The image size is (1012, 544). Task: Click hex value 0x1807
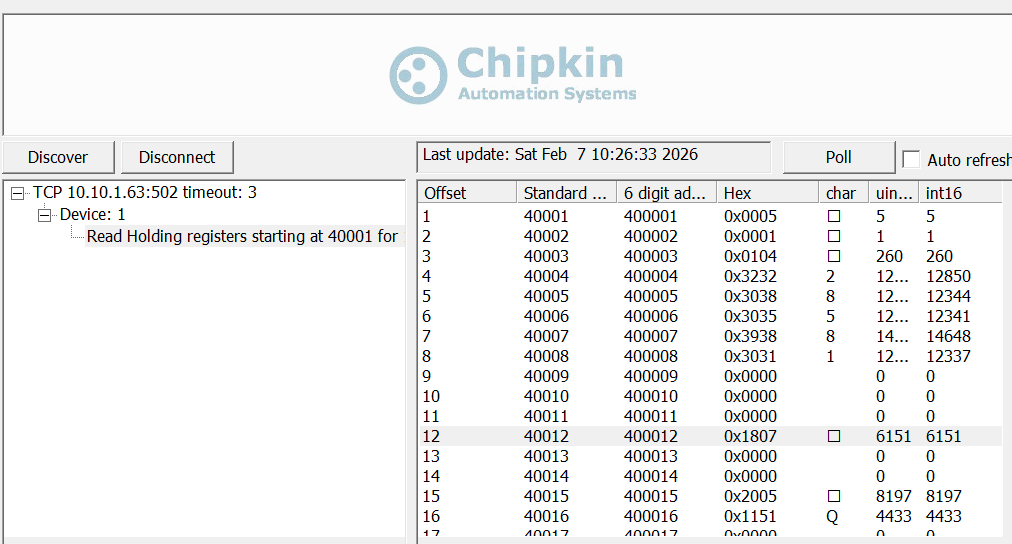(x=750, y=436)
